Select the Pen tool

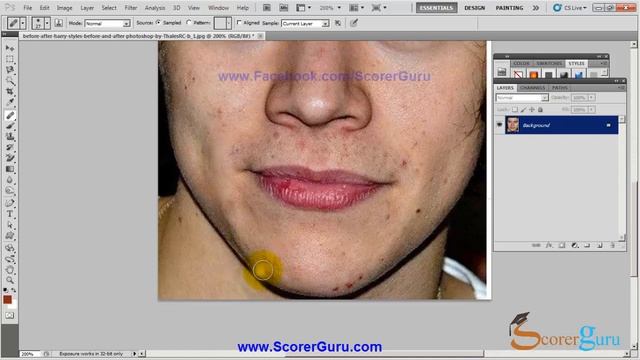pos(10,203)
